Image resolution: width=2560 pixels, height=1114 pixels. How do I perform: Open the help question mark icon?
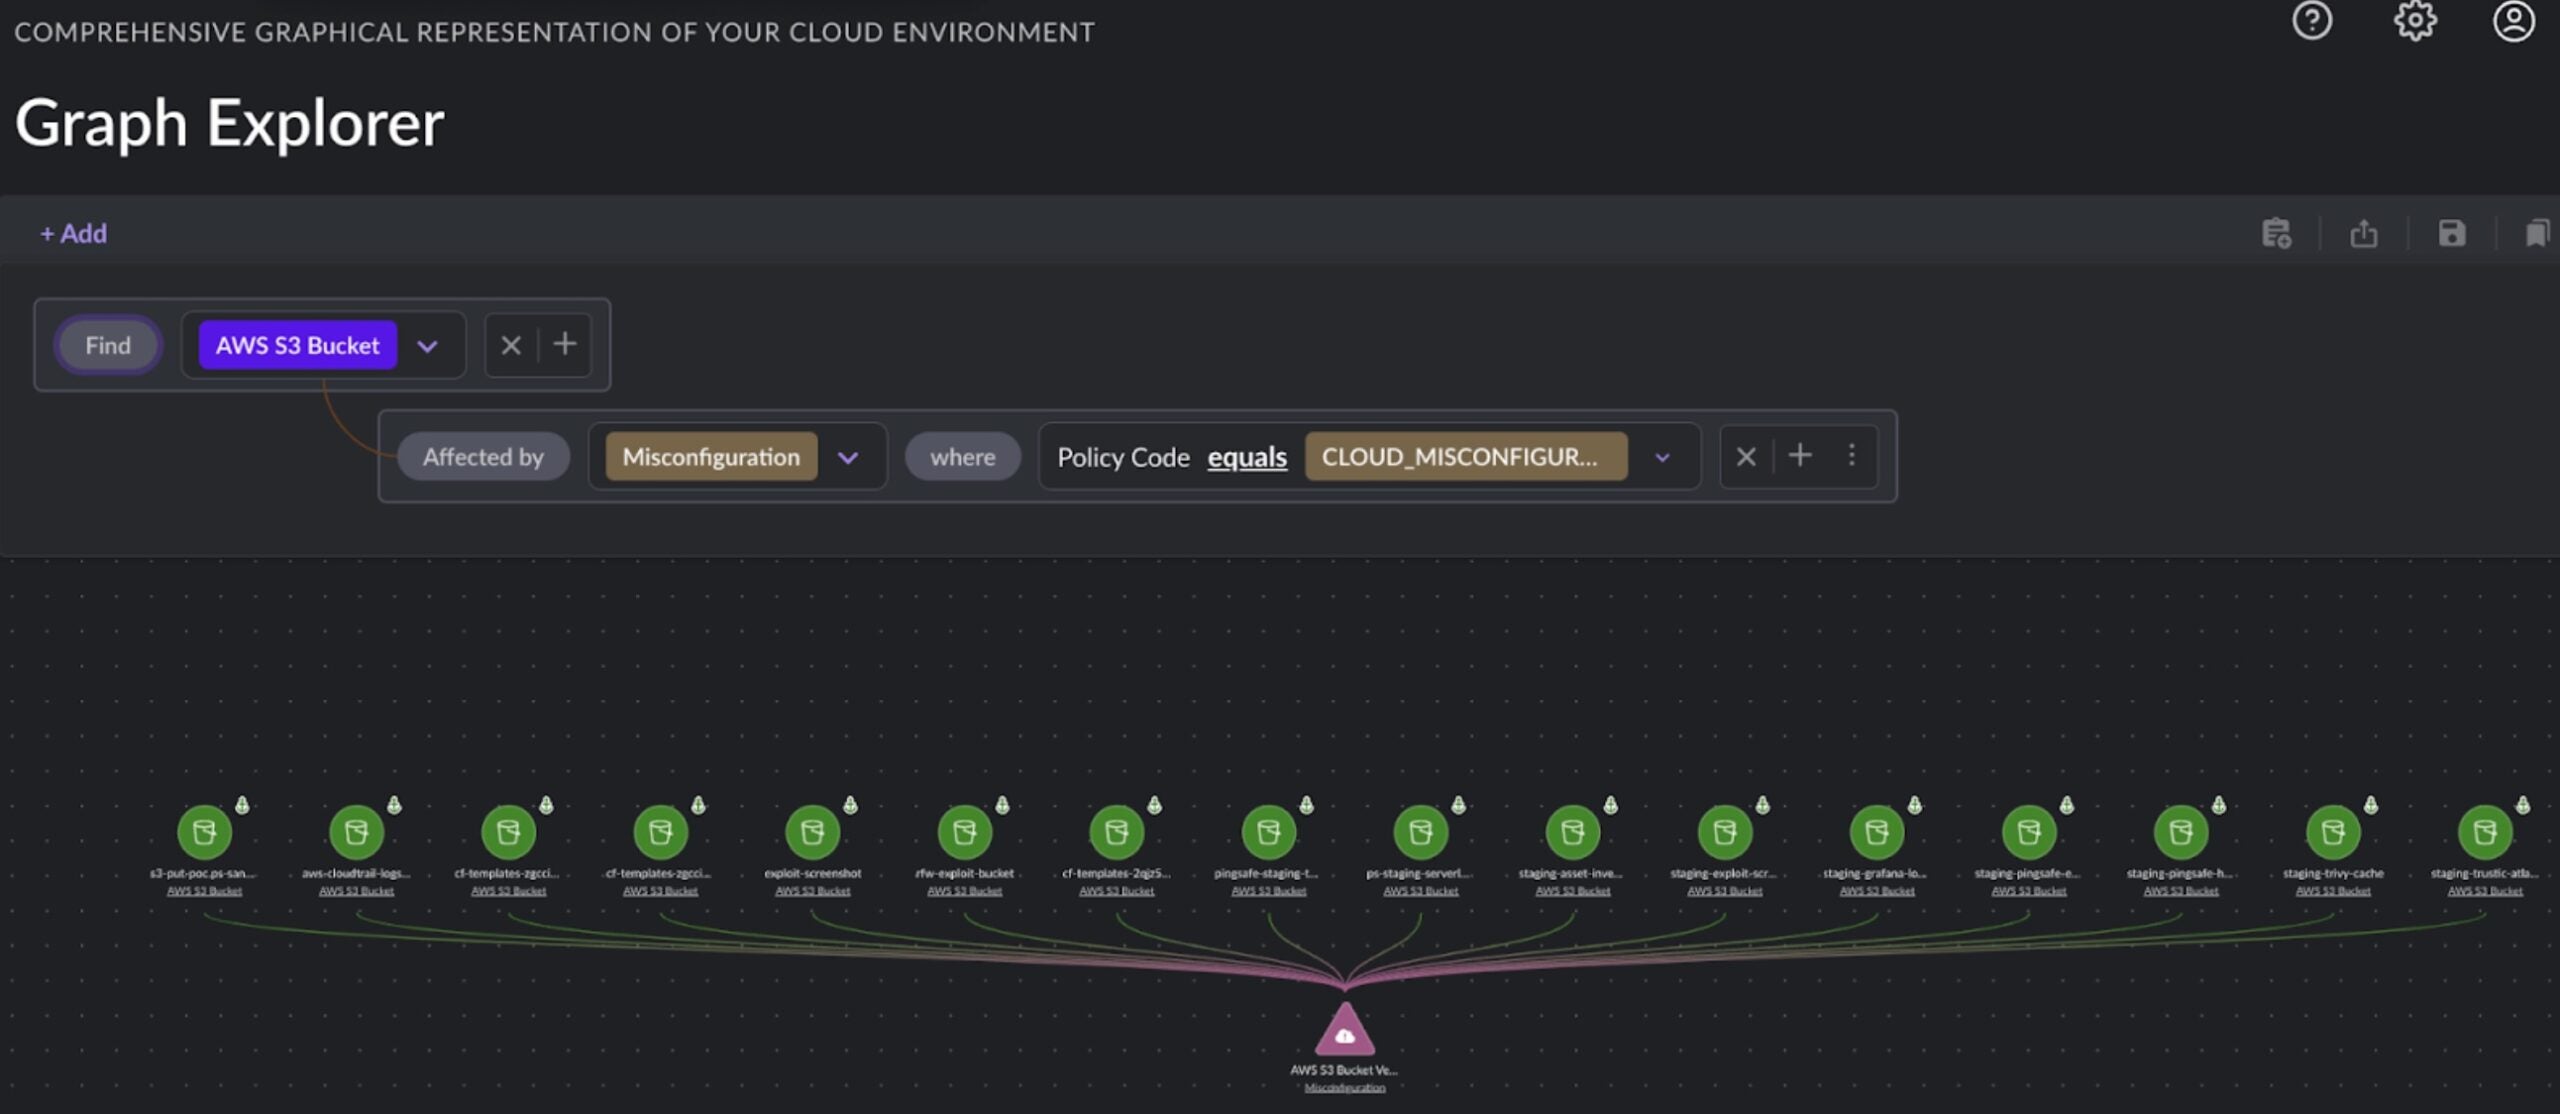click(2311, 21)
